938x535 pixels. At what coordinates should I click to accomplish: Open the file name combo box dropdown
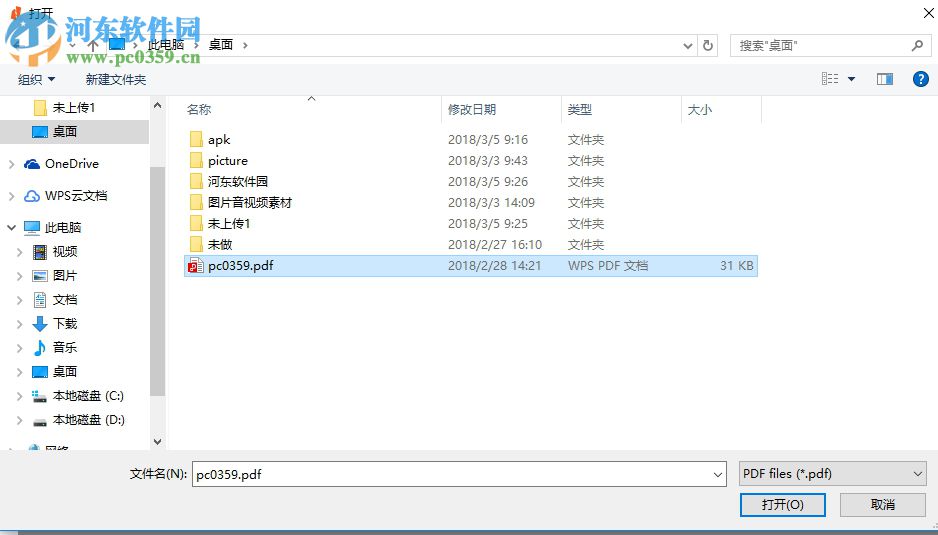pos(718,475)
